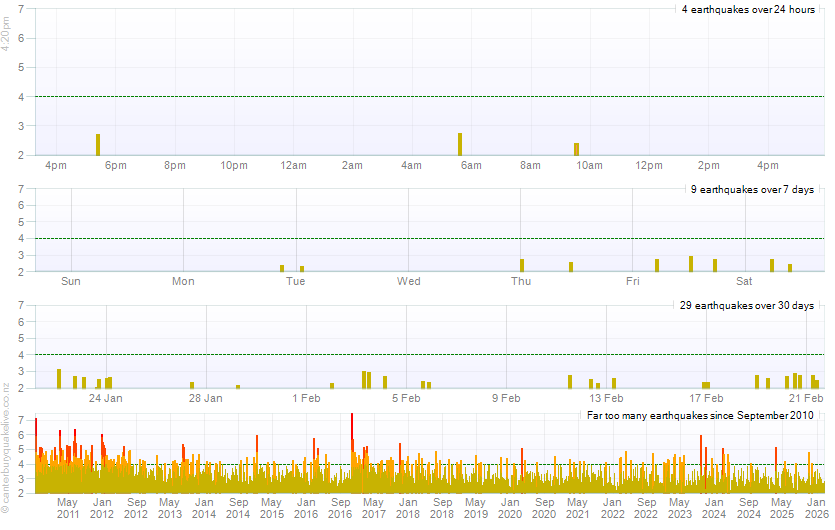Click the '4 earthquakes over 24 hours' label

(x=748, y=10)
